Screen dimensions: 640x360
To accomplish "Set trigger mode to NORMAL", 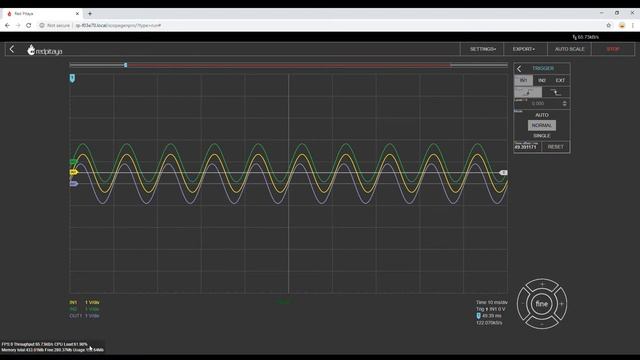I will [x=542, y=125].
